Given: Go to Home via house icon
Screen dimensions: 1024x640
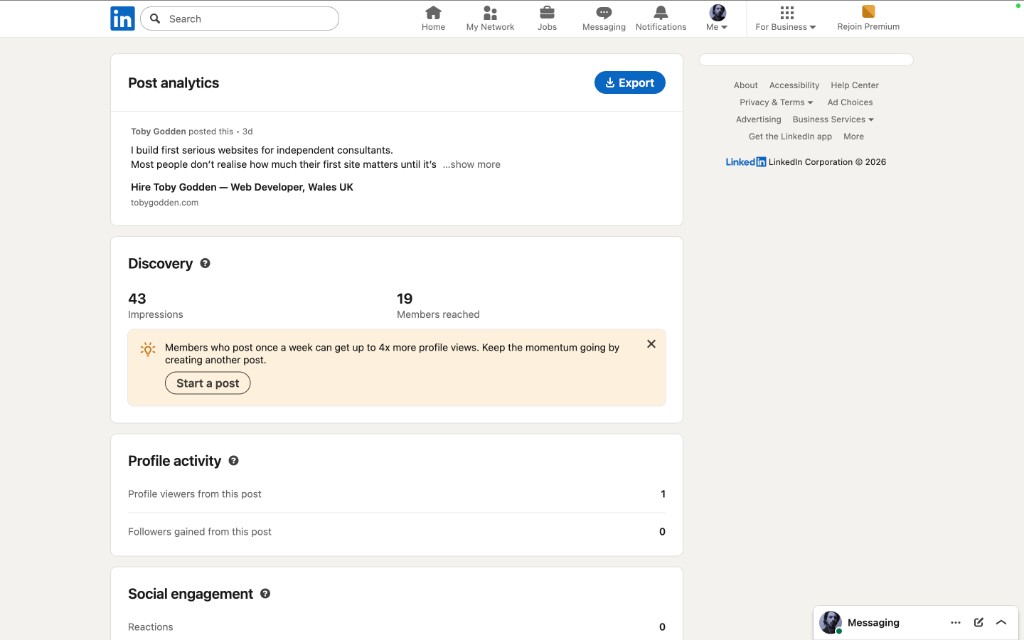Looking at the screenshot, I should point(433,13).
